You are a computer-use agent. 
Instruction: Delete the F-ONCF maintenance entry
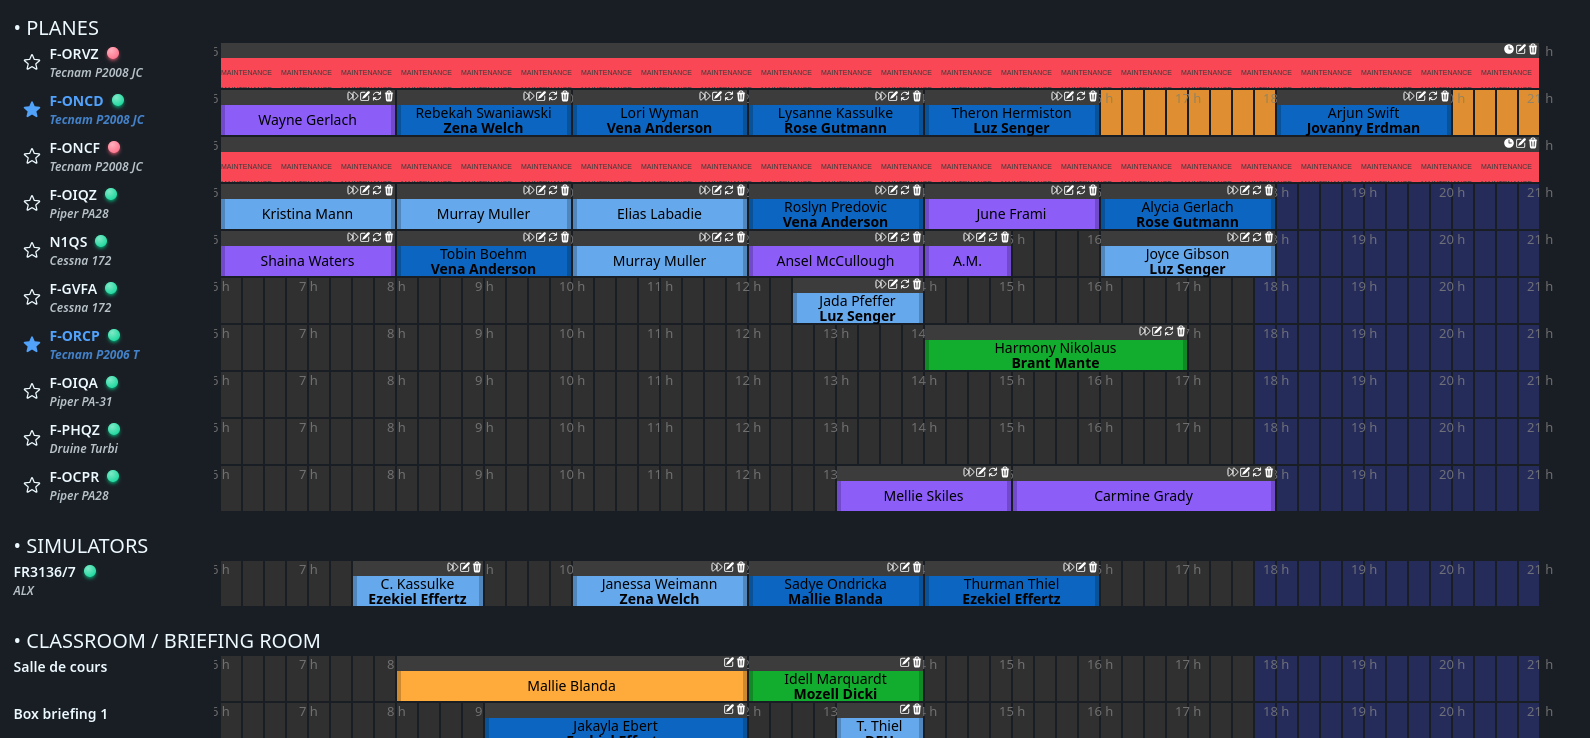point(1533,143)
